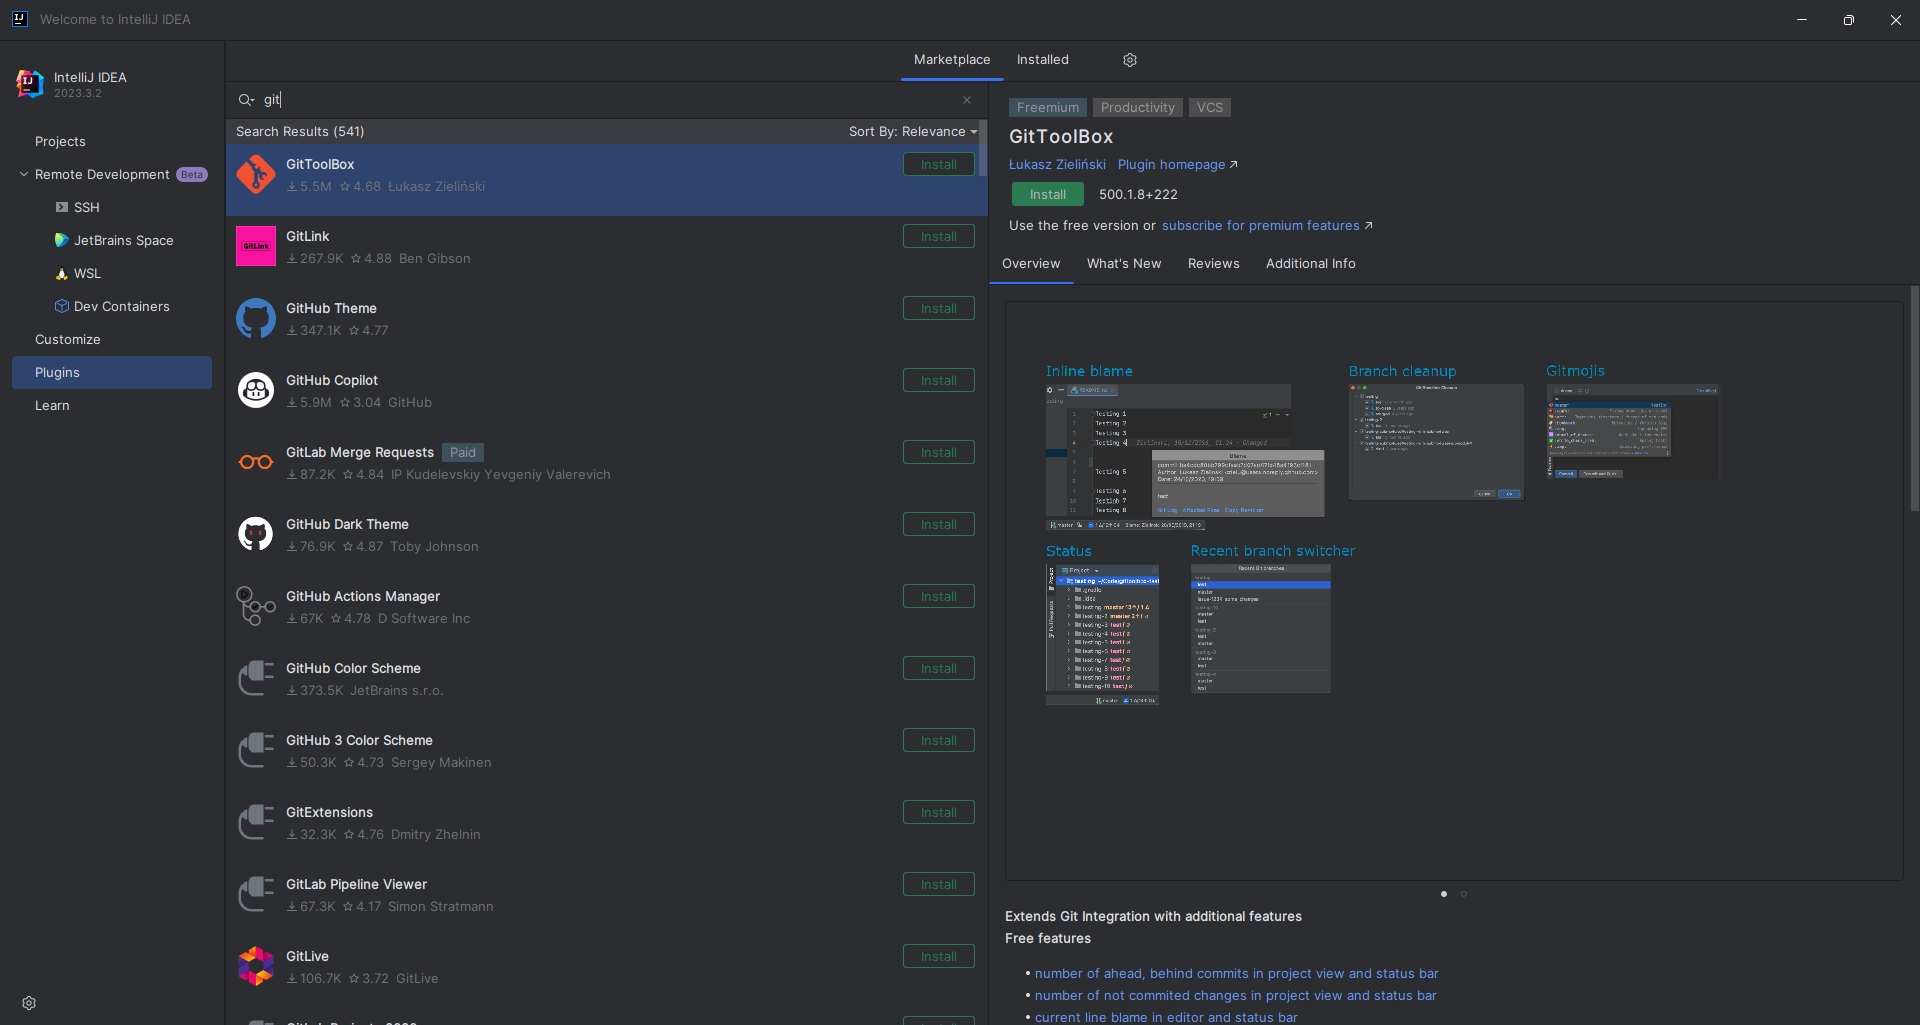Click the Paid tag on GitLab Merge Requests
Viewport: 1920px width, 1025px height.
(463, 453)
